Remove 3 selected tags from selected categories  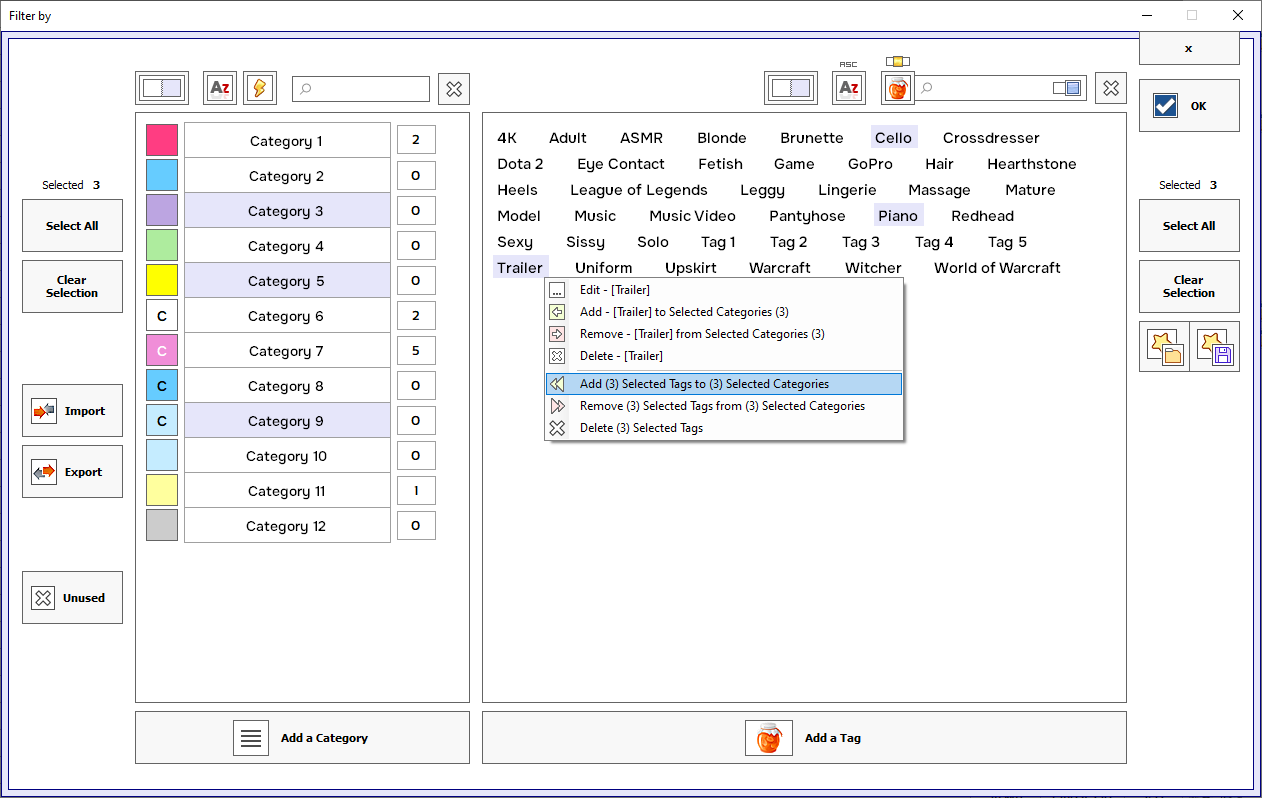tap(725, 406)
